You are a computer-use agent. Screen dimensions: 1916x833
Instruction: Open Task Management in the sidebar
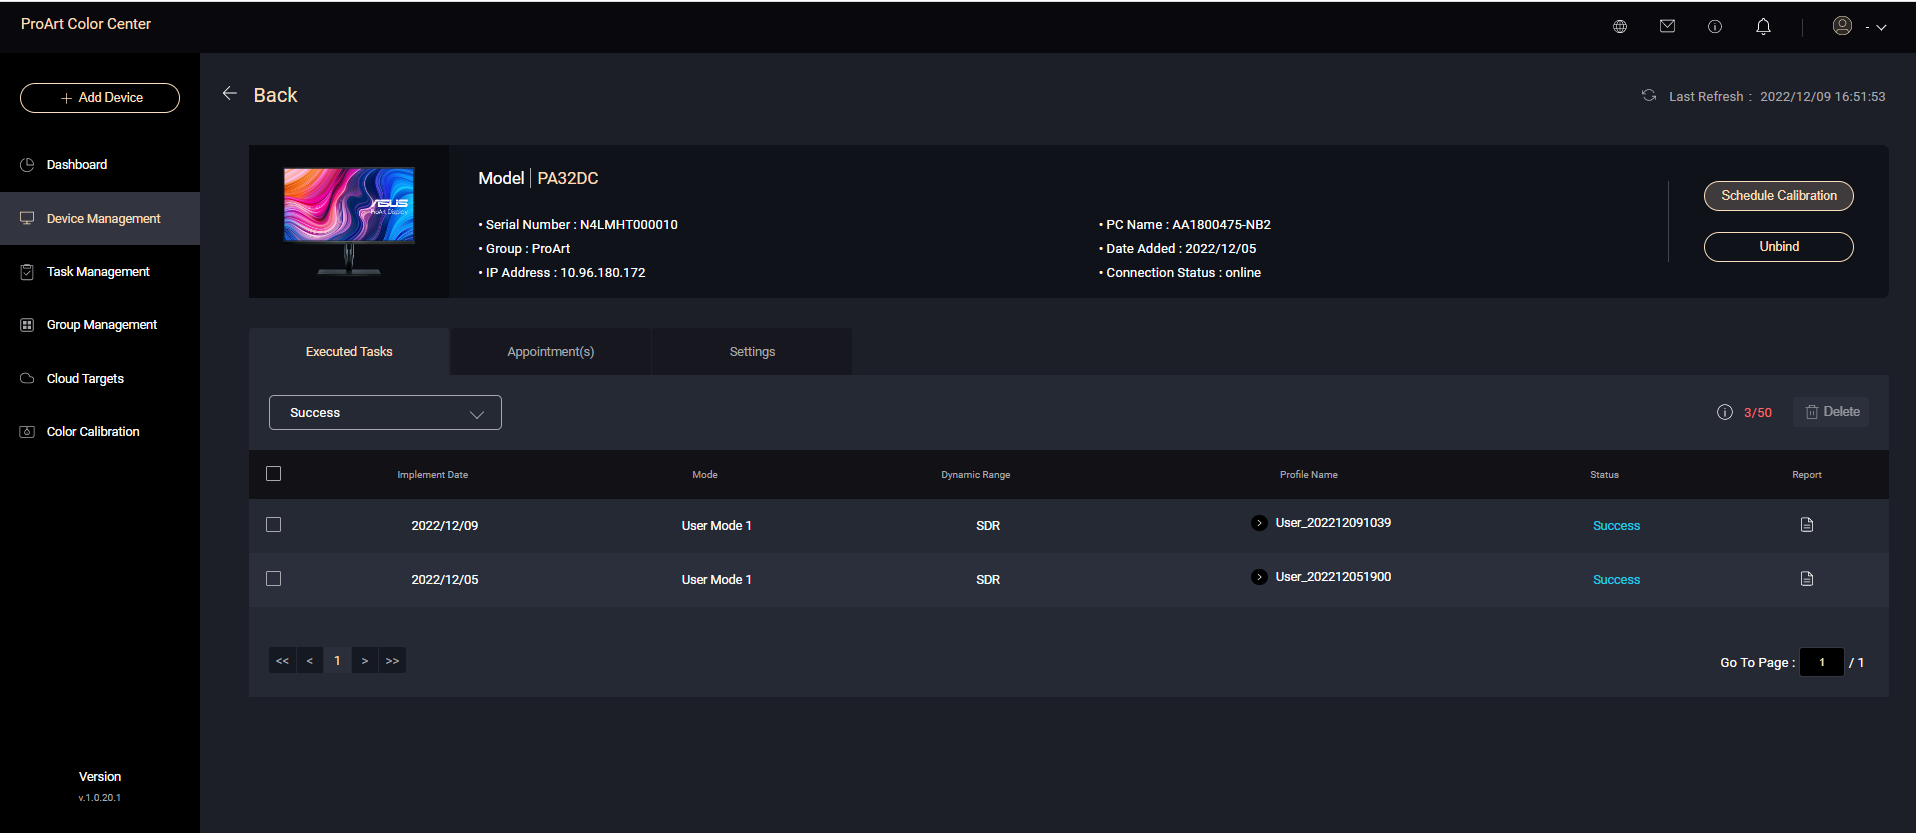click(x=100, y=272)
